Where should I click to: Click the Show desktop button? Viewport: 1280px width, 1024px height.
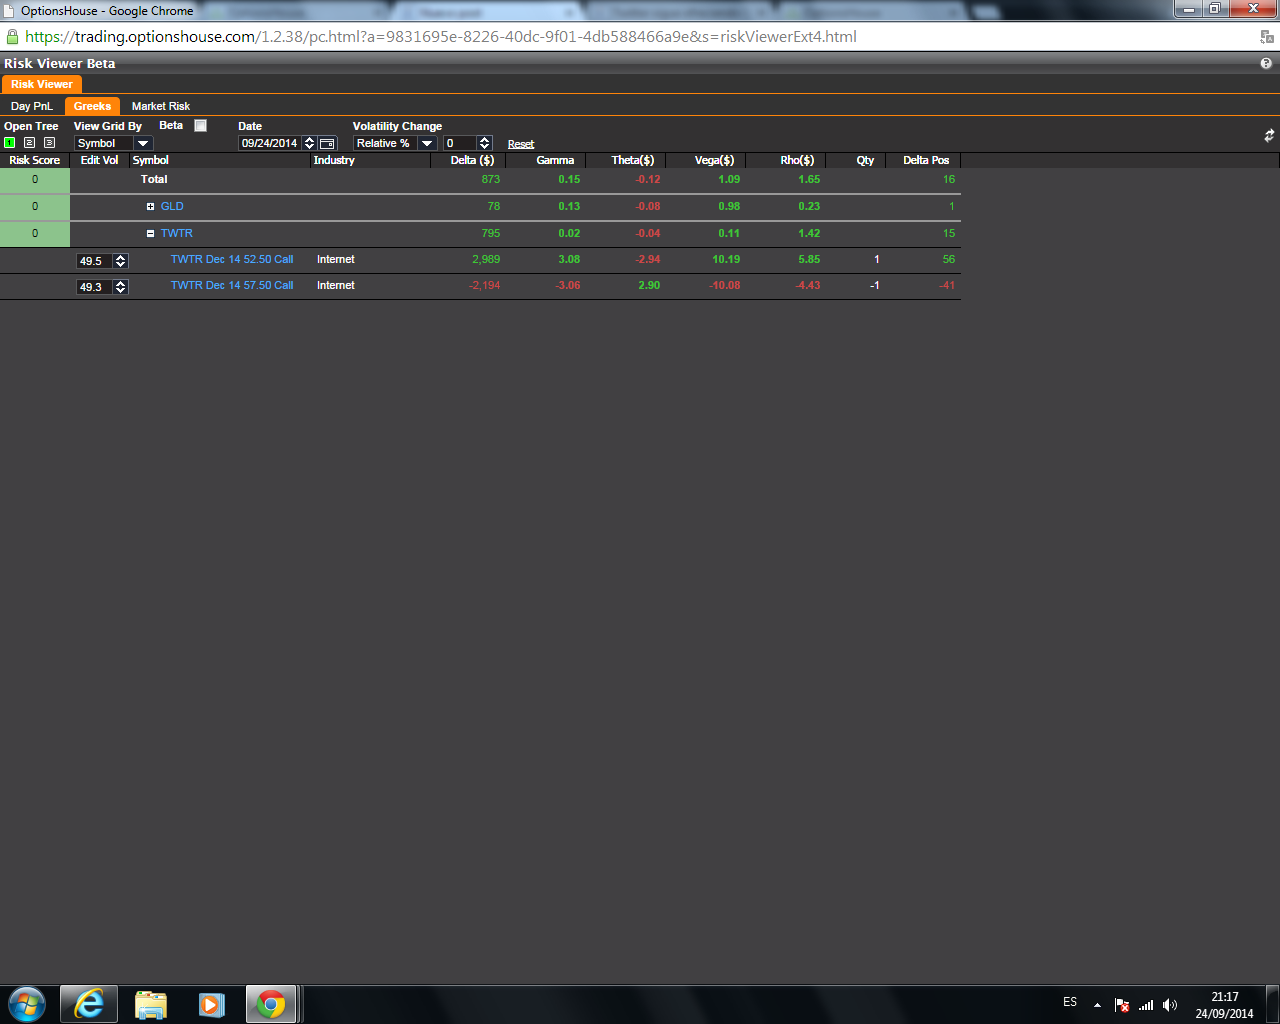pos(1273,1004)
